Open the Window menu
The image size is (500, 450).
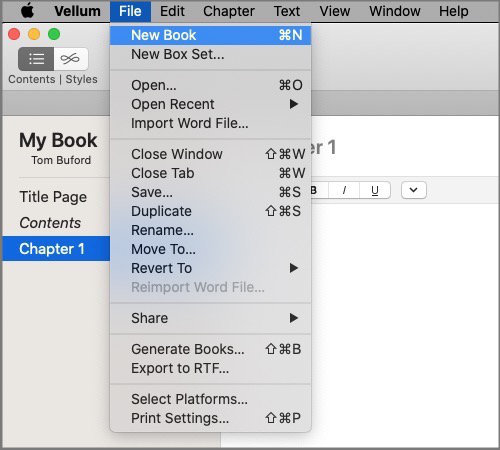395,11
